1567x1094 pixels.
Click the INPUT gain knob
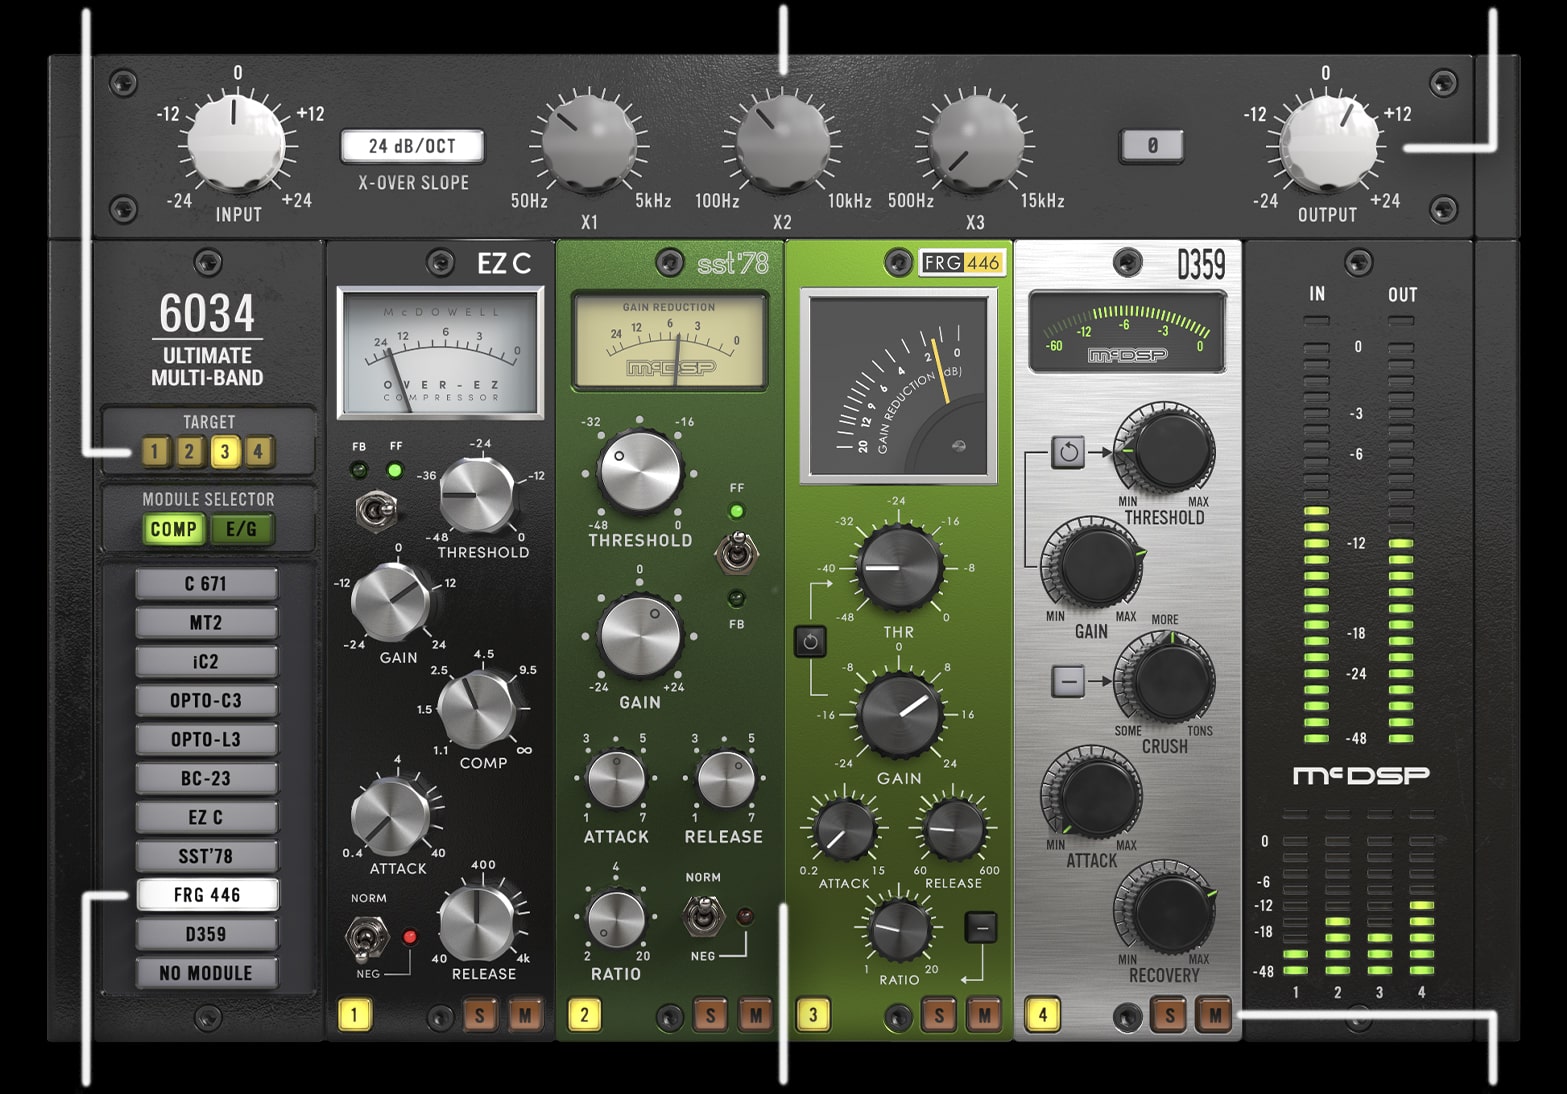tap(236, 142)
